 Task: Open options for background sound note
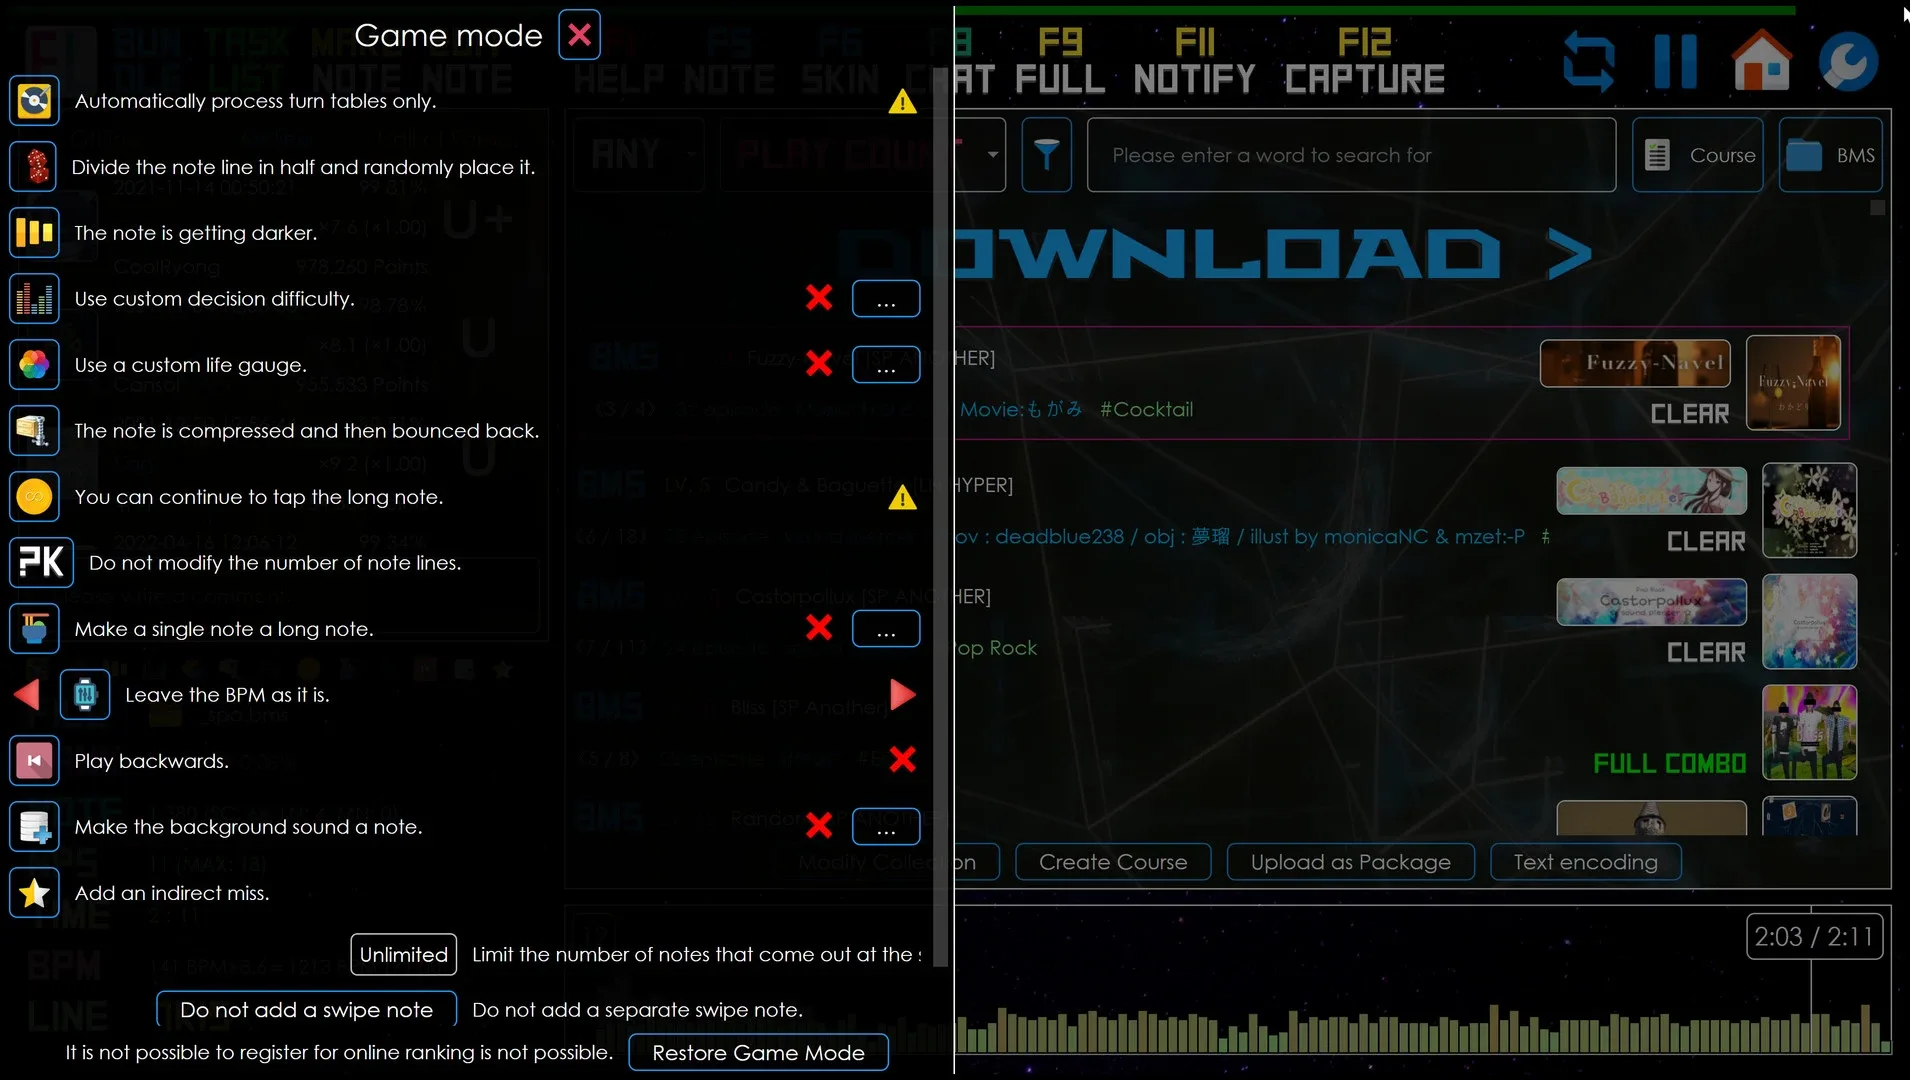pos(885,827)
